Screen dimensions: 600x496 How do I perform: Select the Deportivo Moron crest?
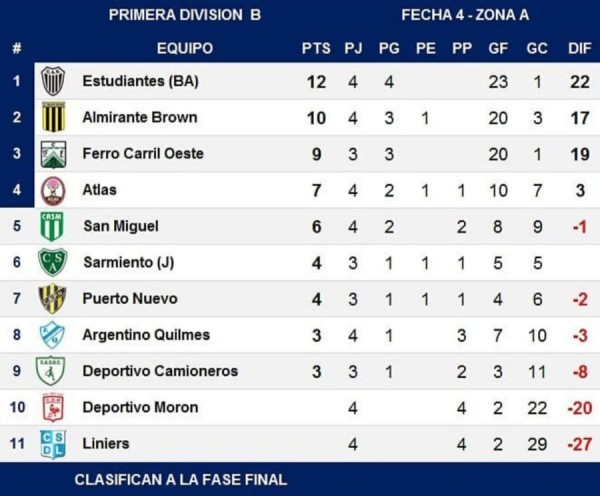(52, 407)
